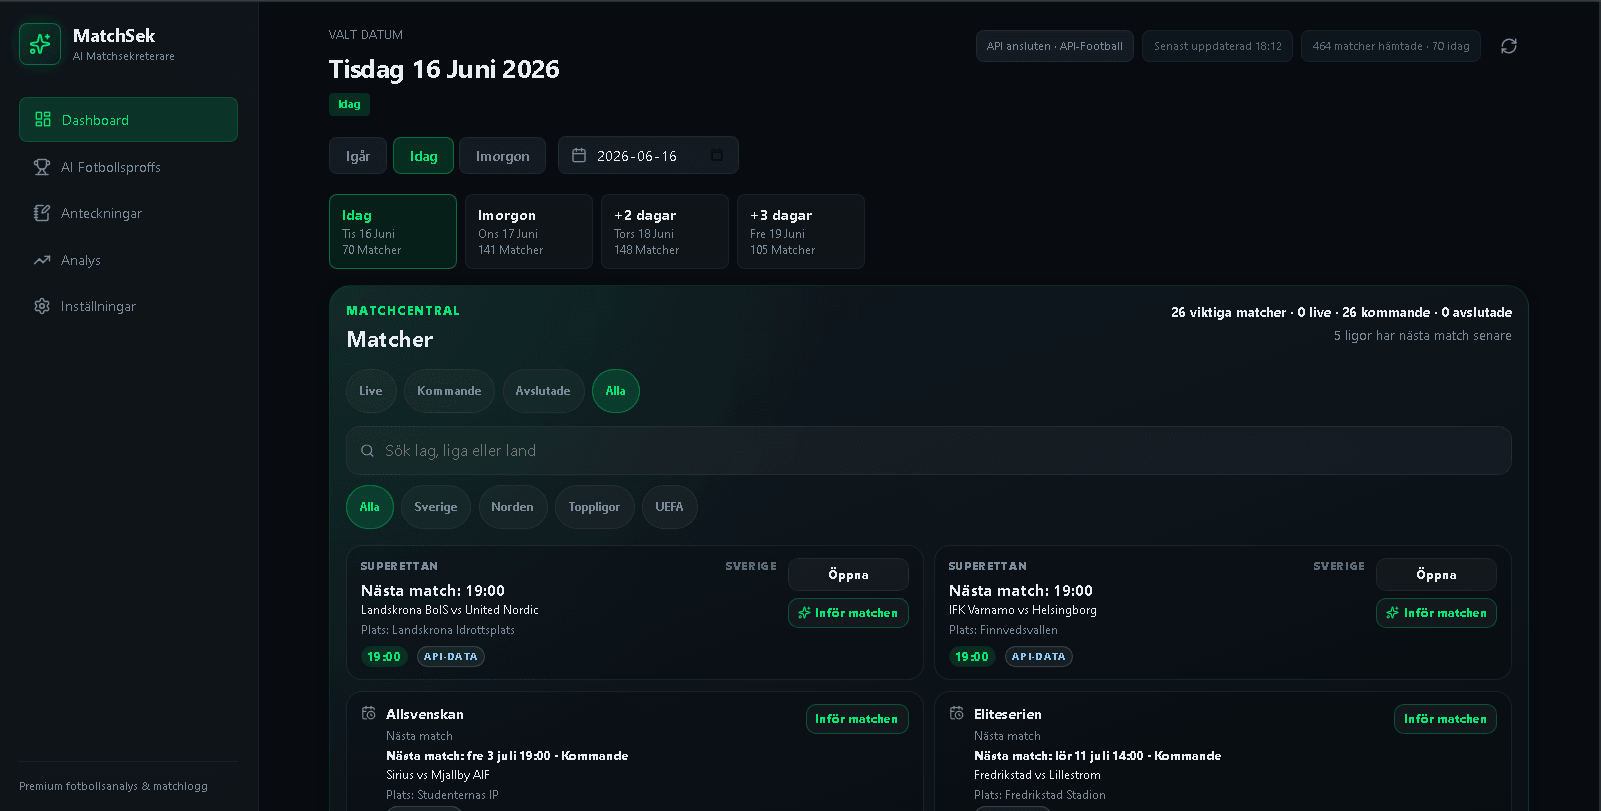This screenshot has width=1601, height=811.
Task: Click Inför matchen on Allsvenskan card
Action: click(857, 719)
